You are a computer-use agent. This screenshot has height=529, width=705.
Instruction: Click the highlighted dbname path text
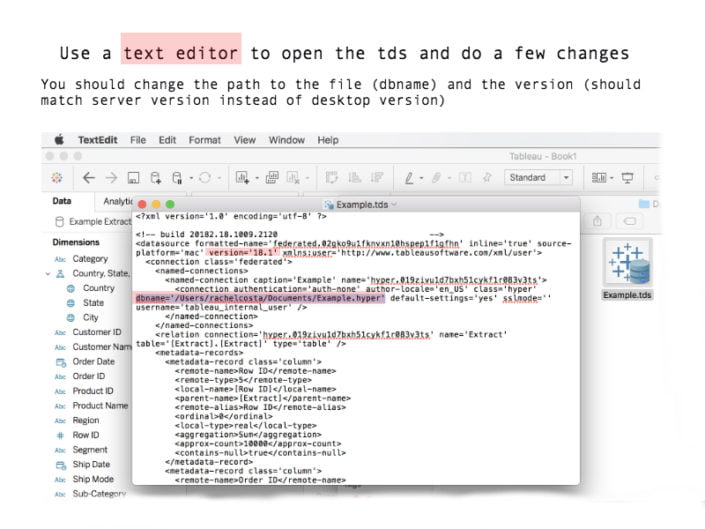[260, 297]
